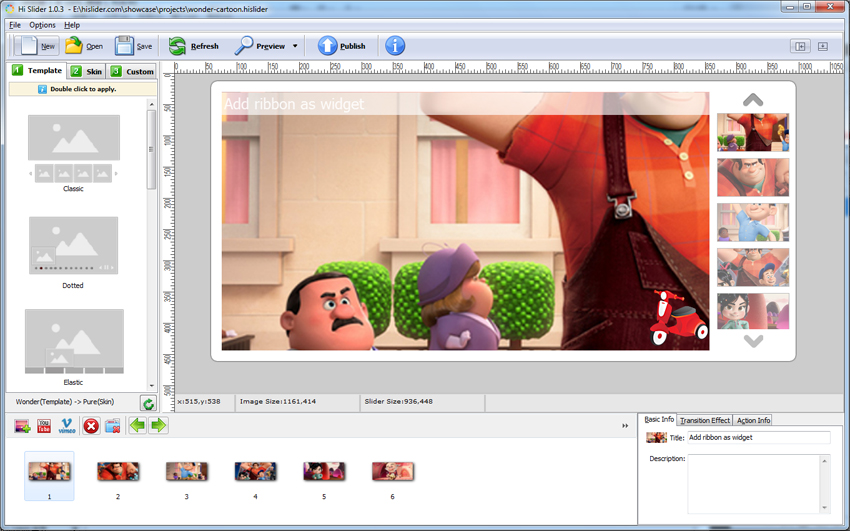Open the Action Info tab
The height and width of the screenshot is (531, 850).
pos(753,420)
